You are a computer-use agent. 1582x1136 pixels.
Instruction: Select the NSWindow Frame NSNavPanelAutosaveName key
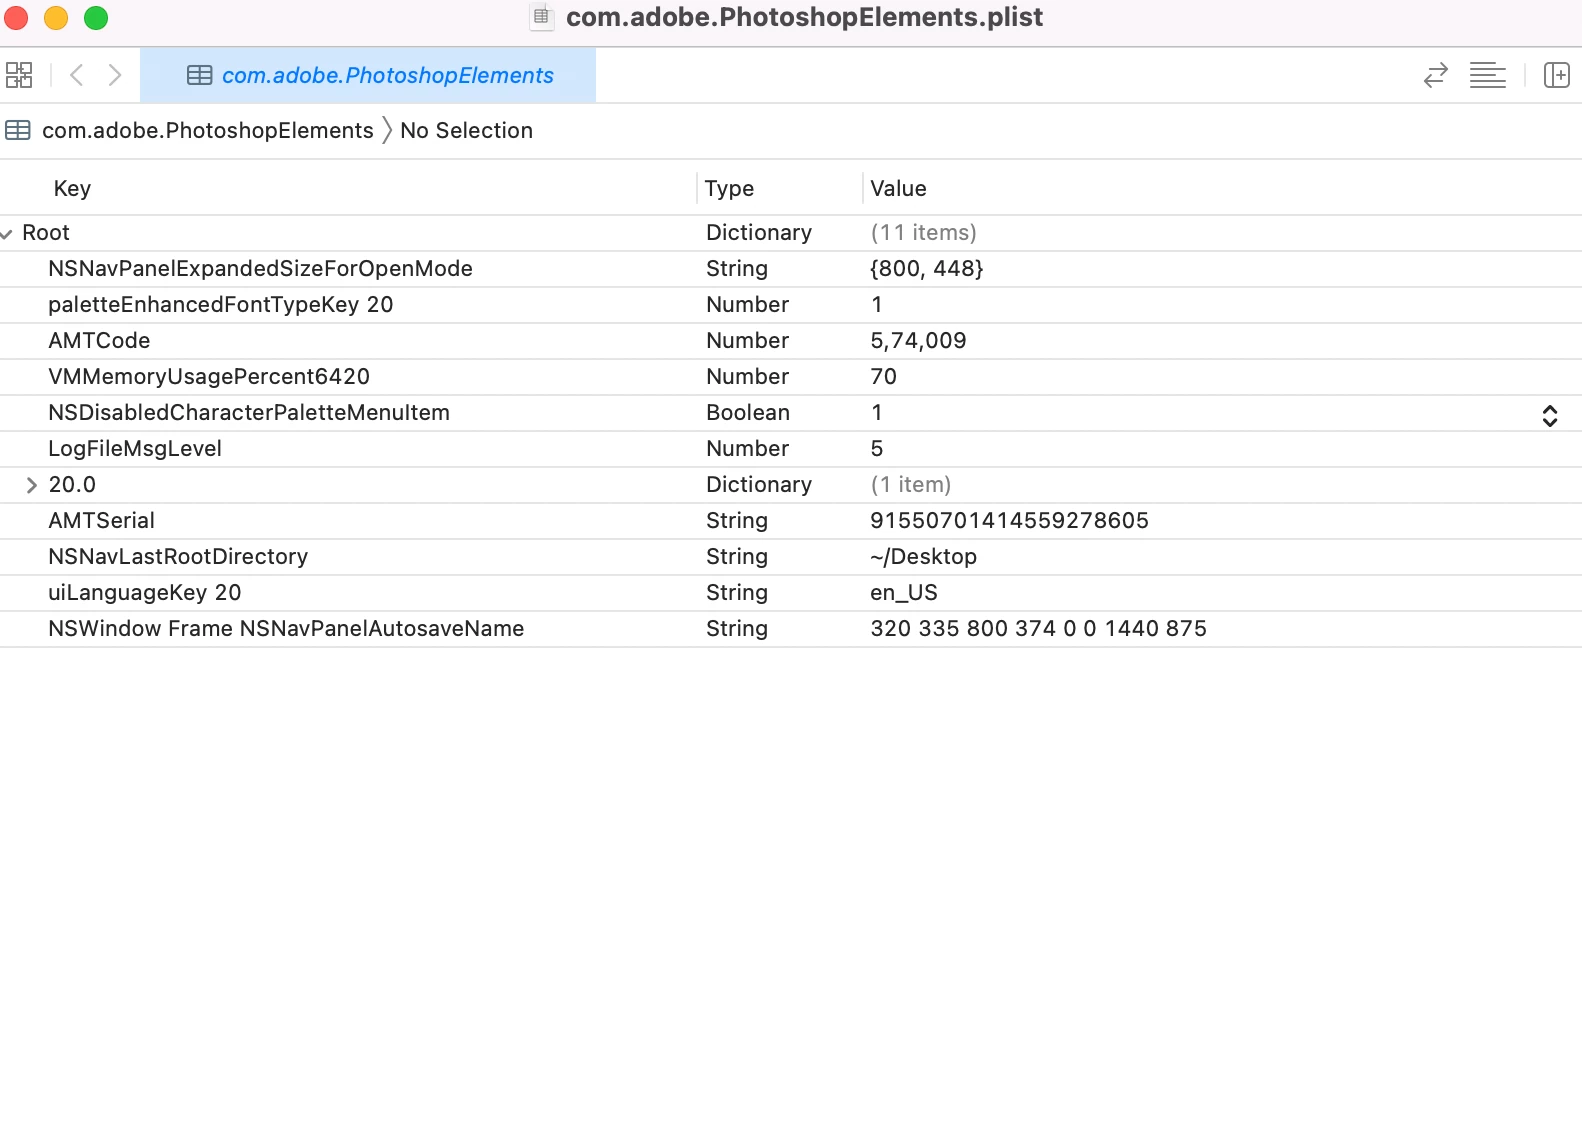[x=286, y=628]
